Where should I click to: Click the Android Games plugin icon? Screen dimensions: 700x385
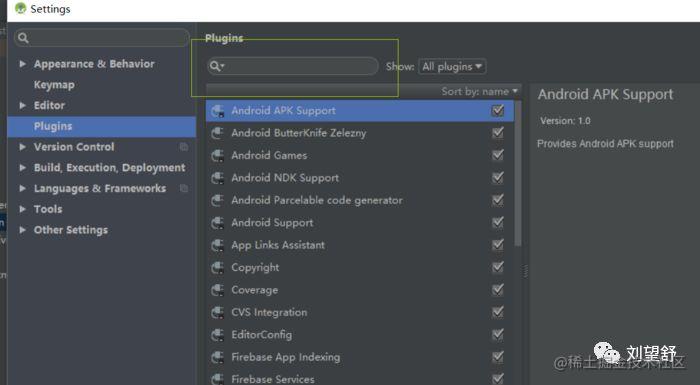[217, 155]
